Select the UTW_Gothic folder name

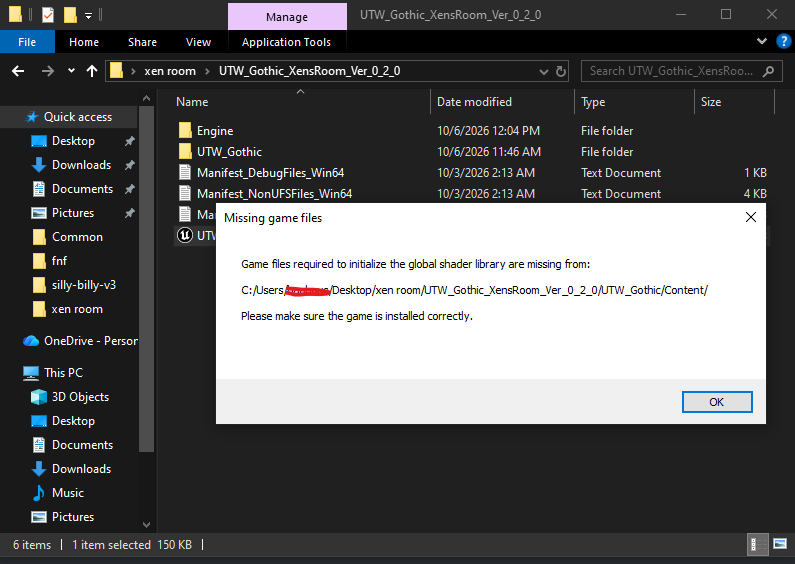pyautogui.click(x=229, y=152)
